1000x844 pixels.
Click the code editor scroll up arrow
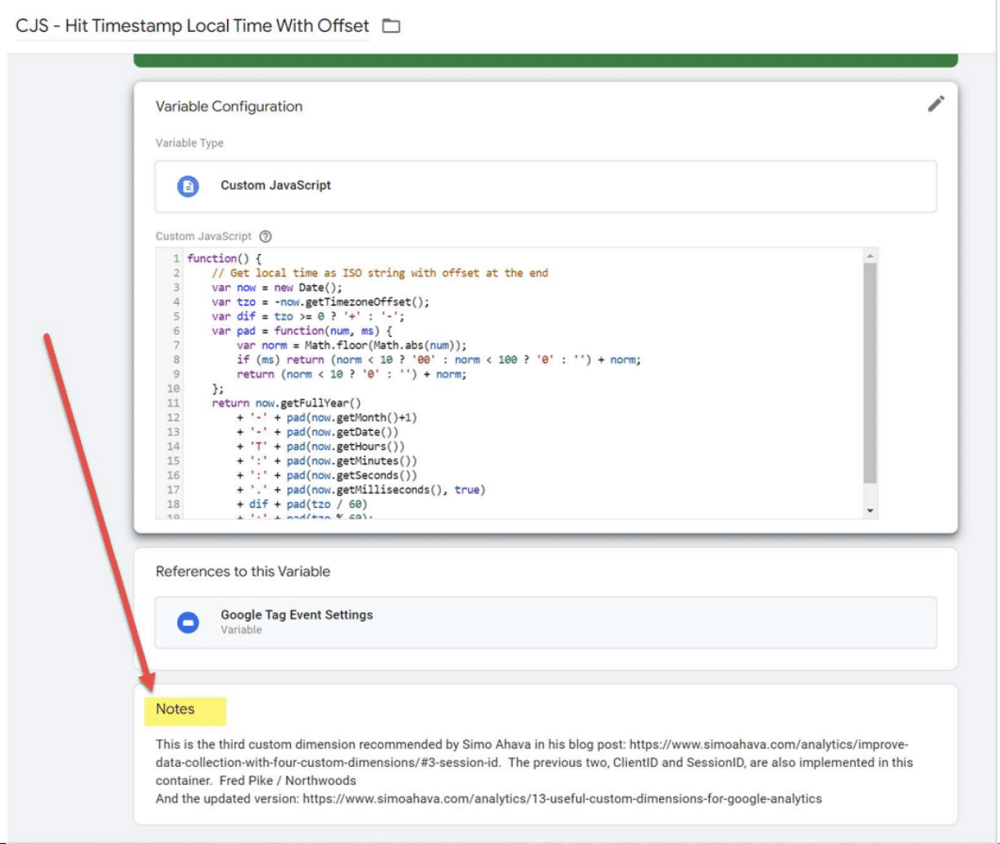(870, 257)
